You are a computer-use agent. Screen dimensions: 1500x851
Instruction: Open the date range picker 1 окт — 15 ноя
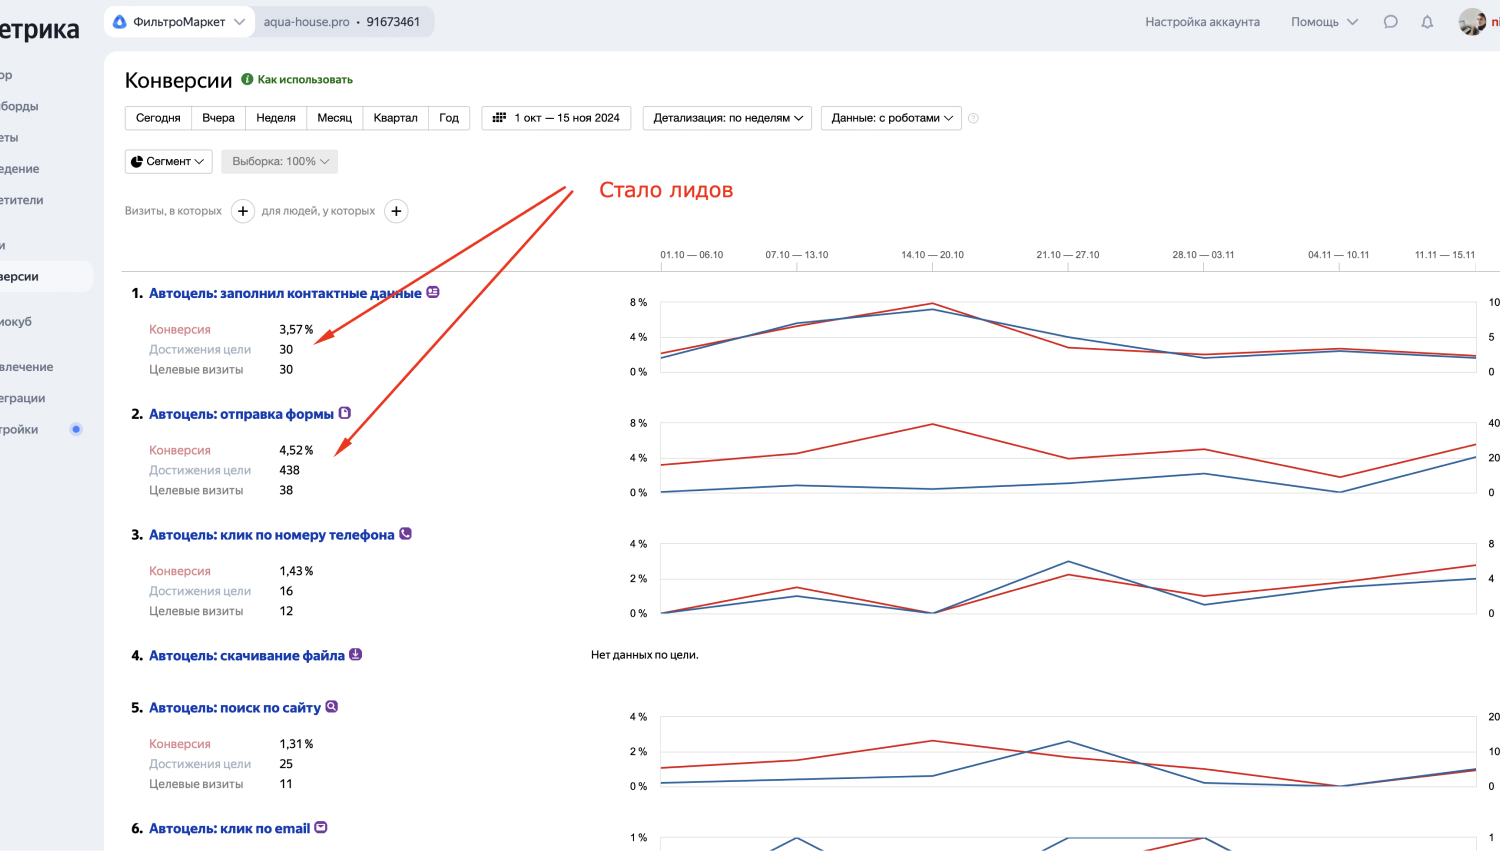point(557,118)
